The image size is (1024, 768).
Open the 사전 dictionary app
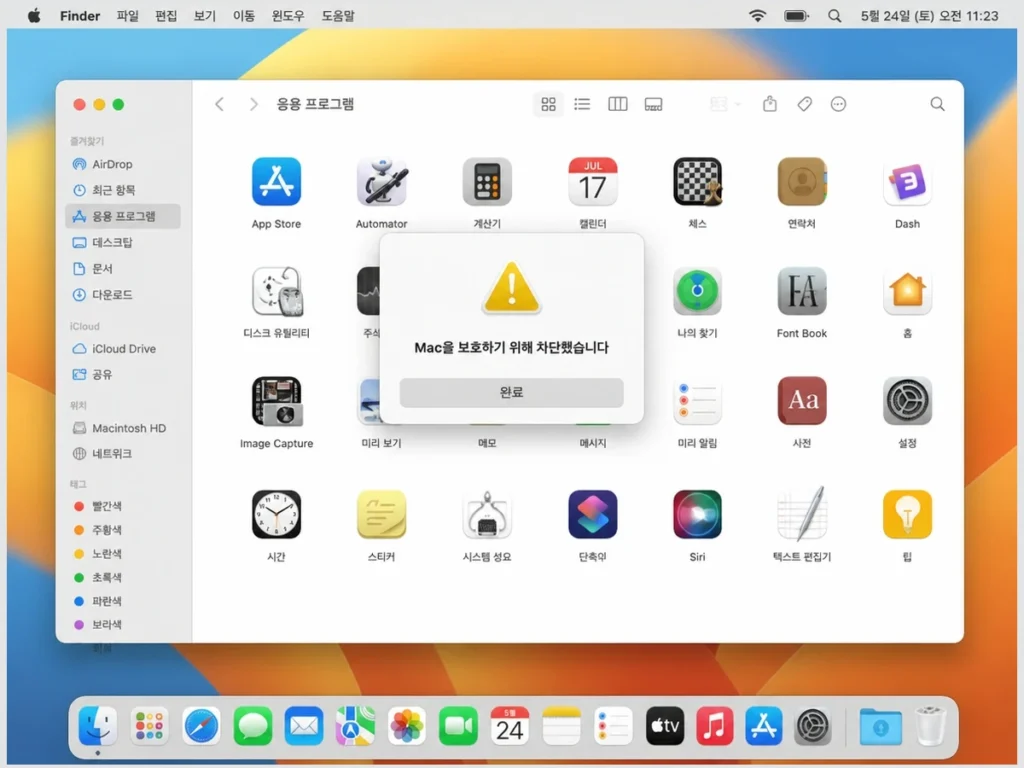(802, 401)
